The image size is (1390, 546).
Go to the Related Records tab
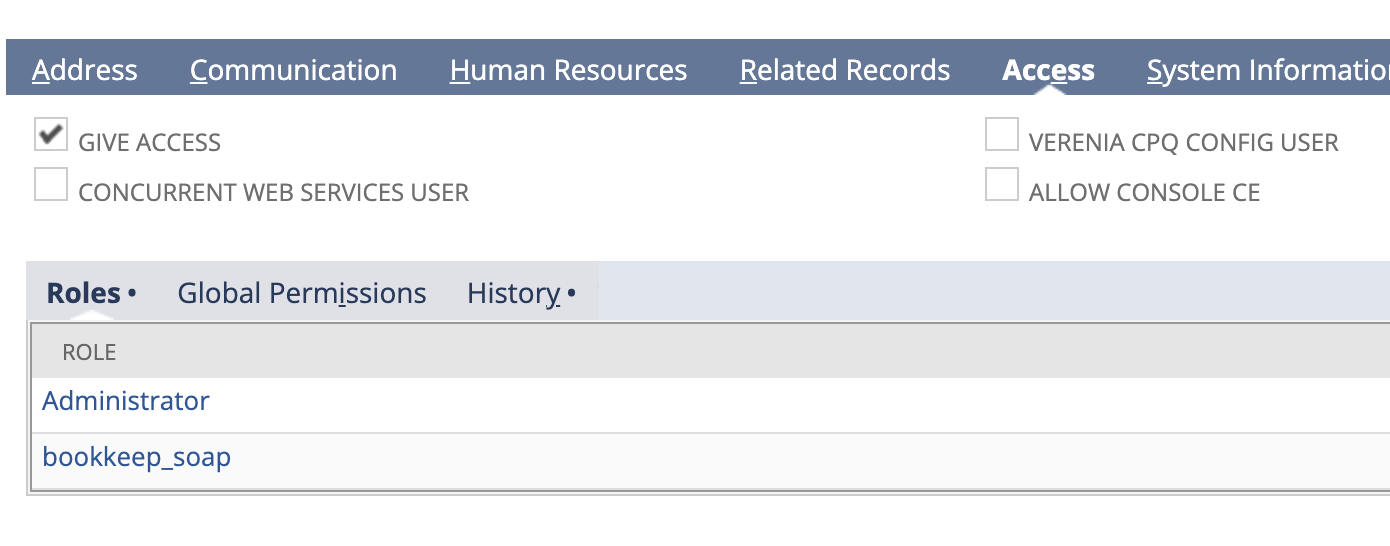(845, 70)
